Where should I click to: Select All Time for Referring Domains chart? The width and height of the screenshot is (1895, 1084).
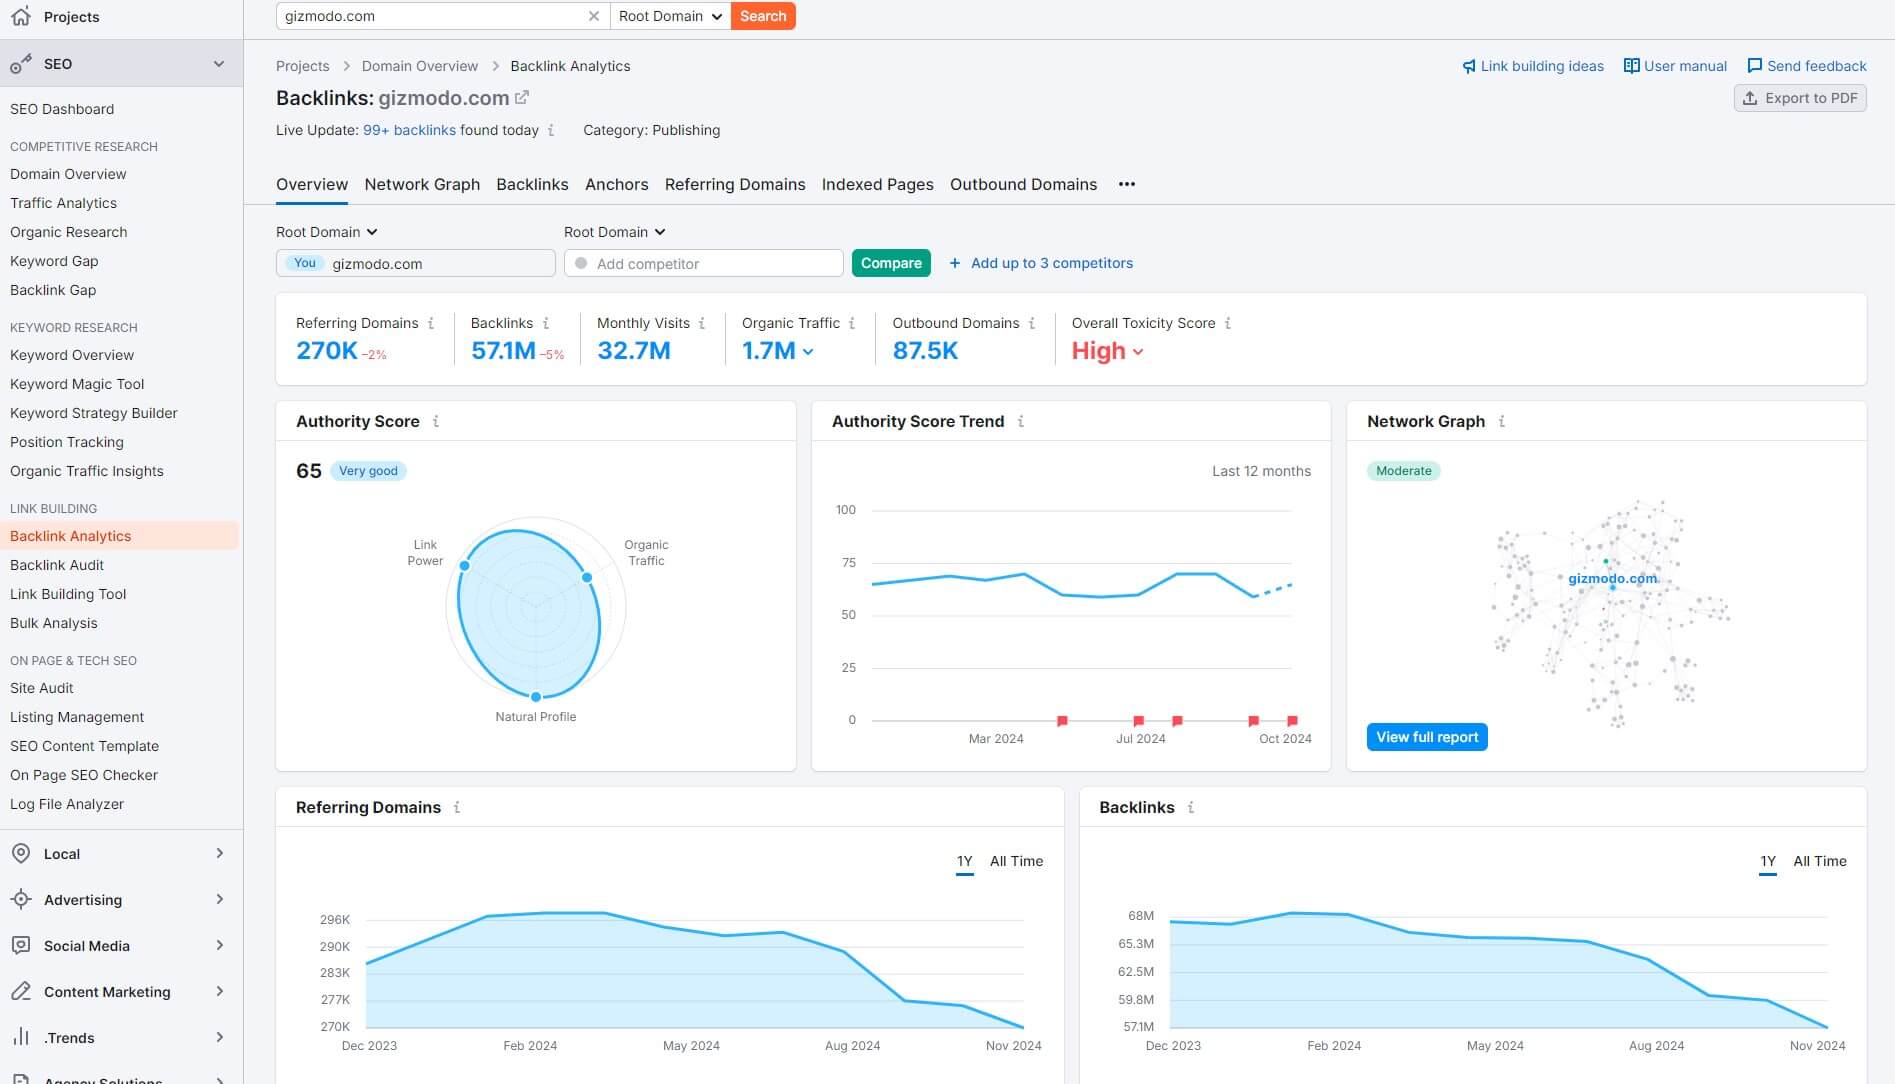point(1016,861)
